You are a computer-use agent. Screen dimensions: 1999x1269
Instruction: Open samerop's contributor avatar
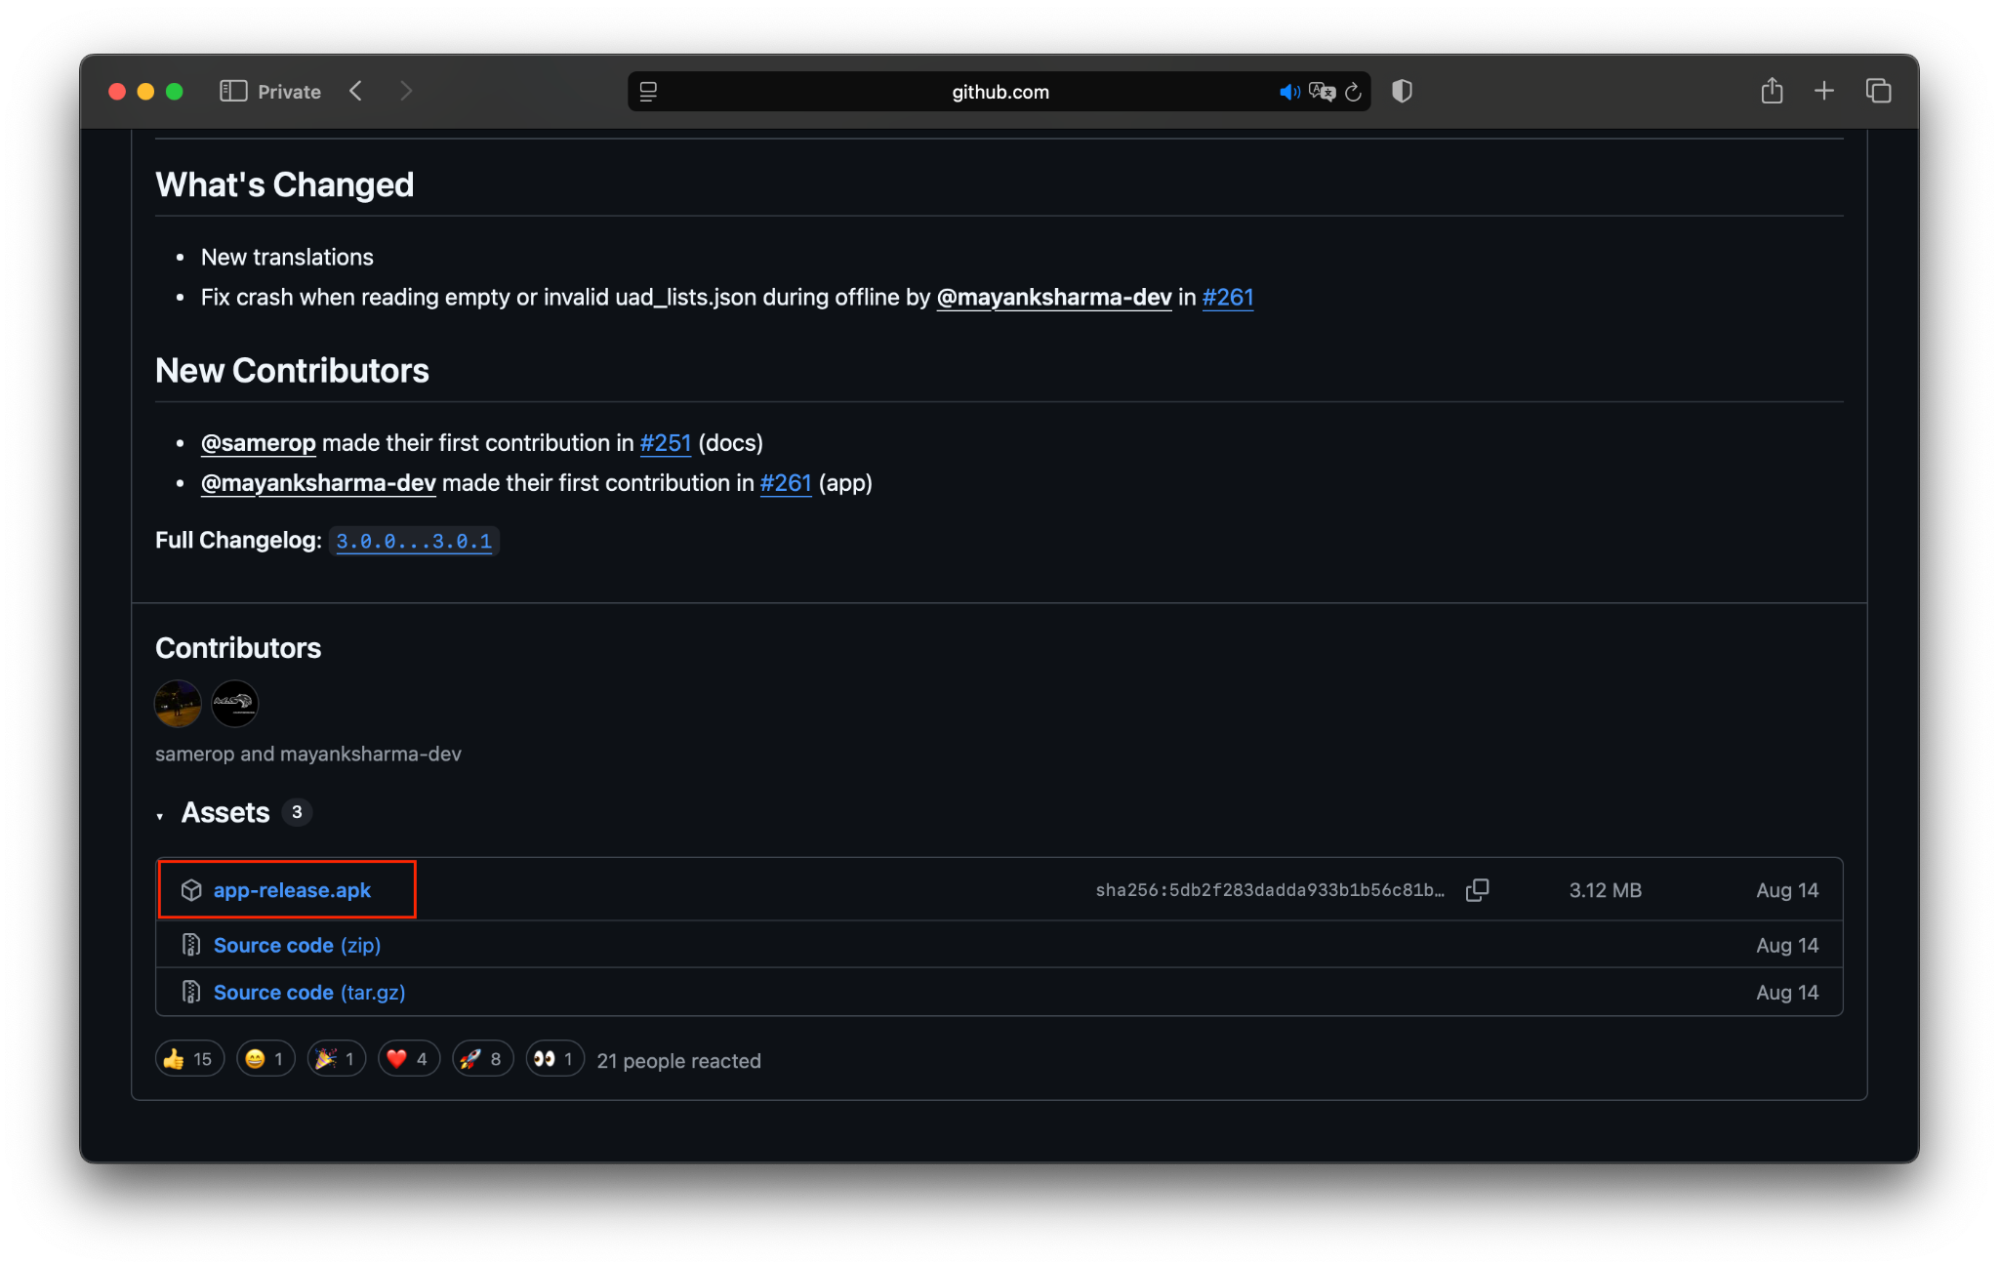point(178,703)
